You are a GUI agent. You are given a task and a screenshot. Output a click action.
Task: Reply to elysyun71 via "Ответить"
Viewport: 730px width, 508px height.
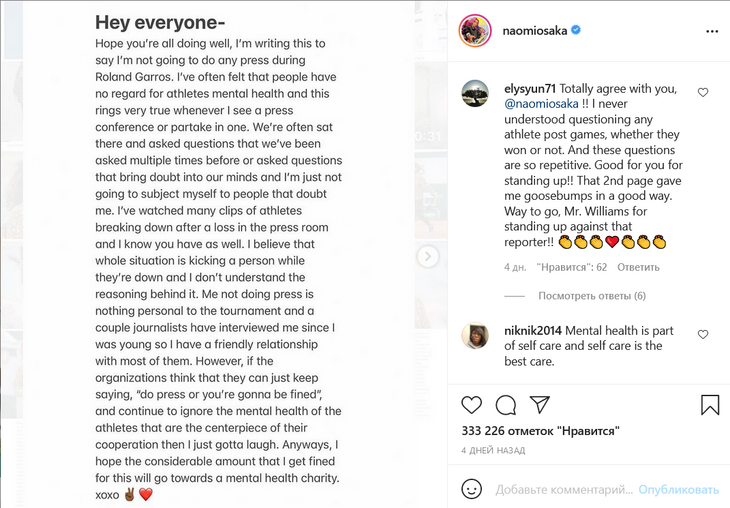click(x=638, y=268)
